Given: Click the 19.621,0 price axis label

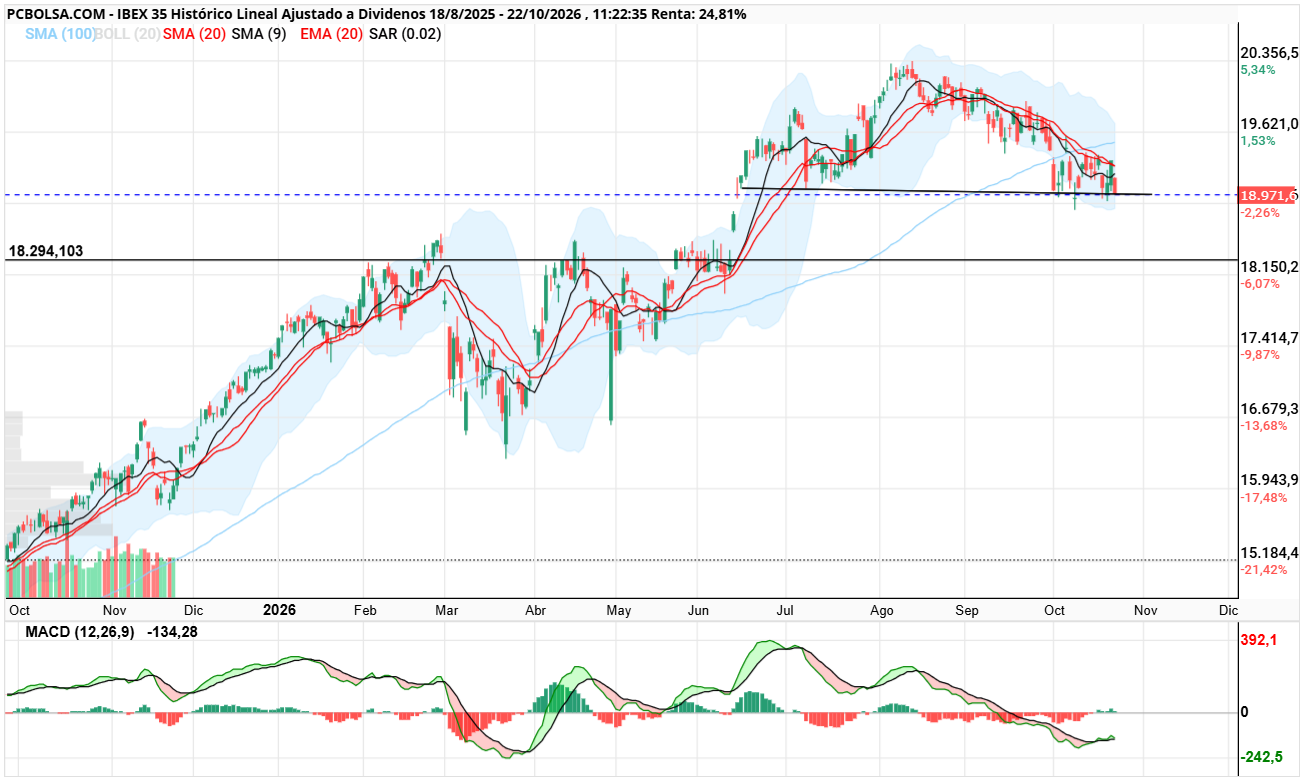Looking at the screenshot, I should 1269,124.
